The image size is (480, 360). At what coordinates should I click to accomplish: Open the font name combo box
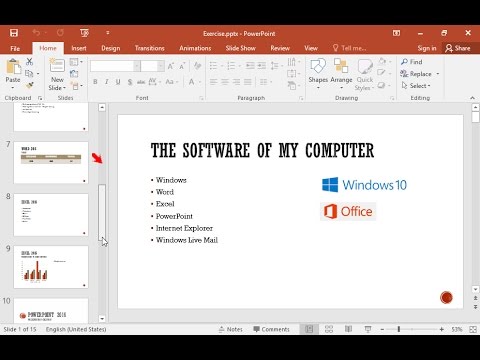point(115,66)
